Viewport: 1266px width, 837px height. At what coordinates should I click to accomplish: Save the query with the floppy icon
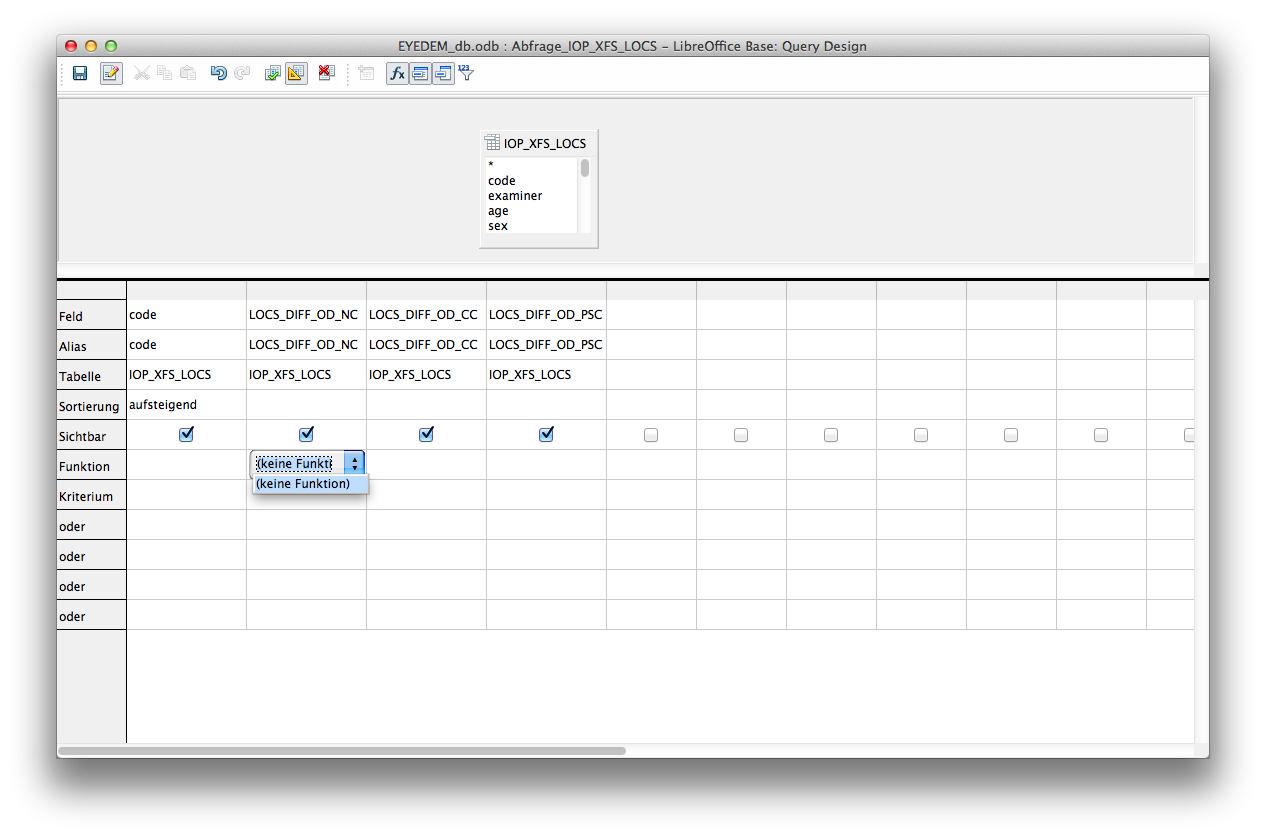point(80,73)
